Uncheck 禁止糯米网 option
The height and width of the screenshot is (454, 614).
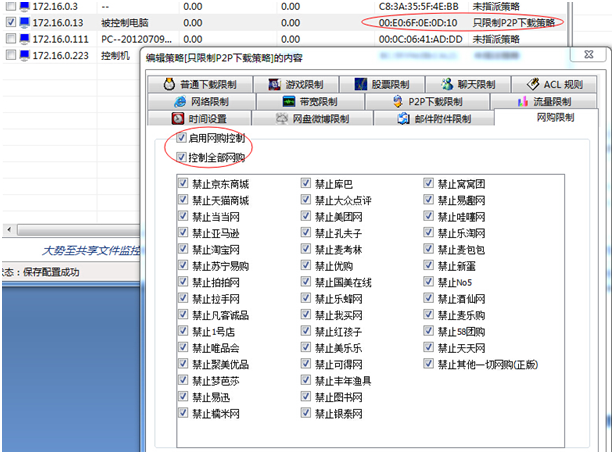pos(183,413)
